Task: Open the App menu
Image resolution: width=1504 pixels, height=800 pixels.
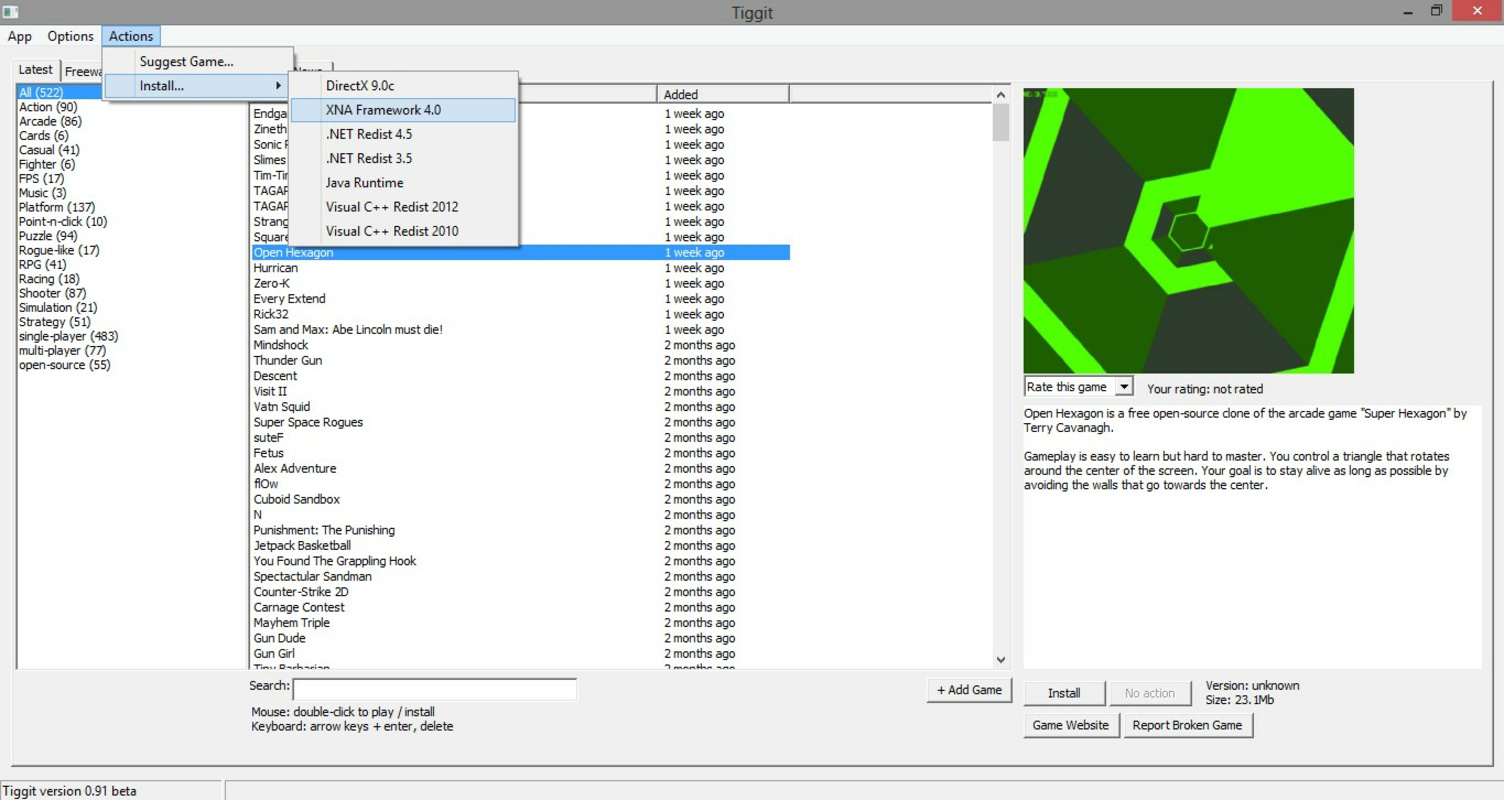Action: (20, 36)
